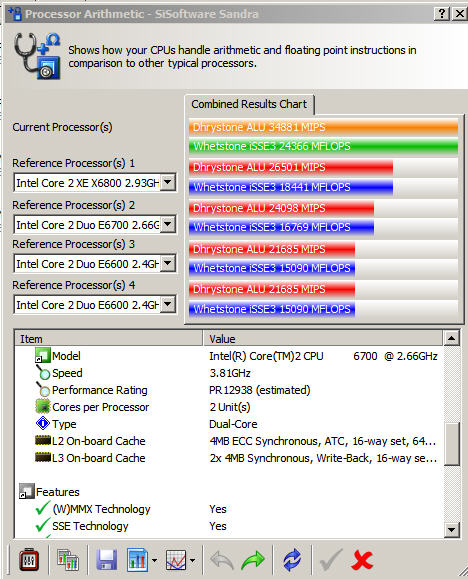Click the Current Processor(s) label

point(62,127)
